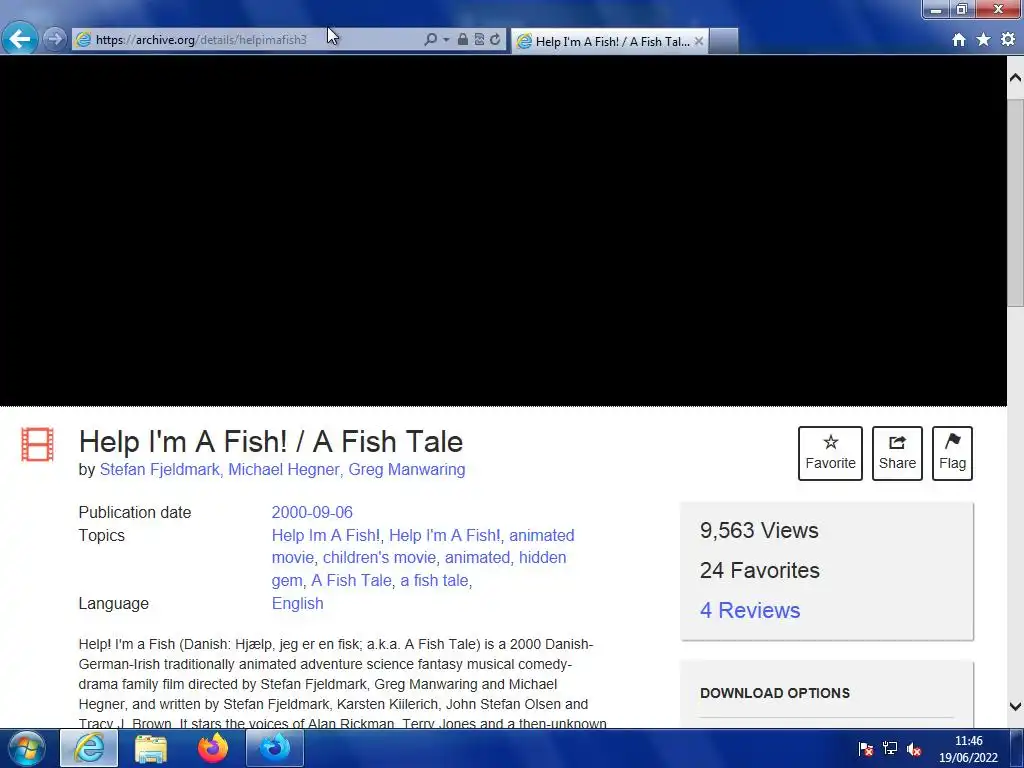This screenshot has height=768, width=1024.
Task: Open creator link Greg Manwaring
Action: pyautogui.click(x=407, y=470)
